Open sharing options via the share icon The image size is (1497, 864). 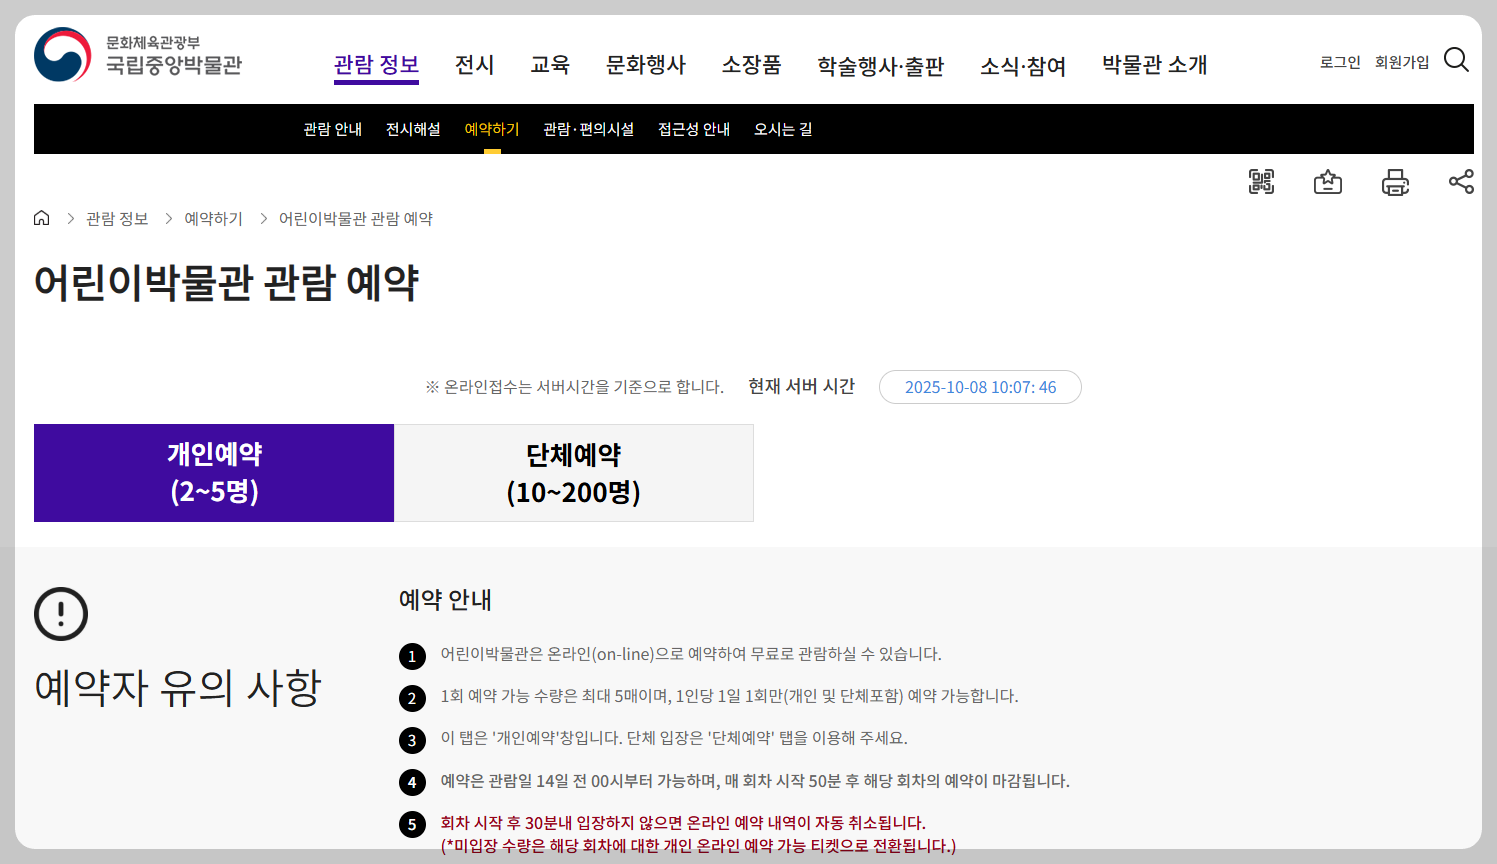click(1461, 181)
